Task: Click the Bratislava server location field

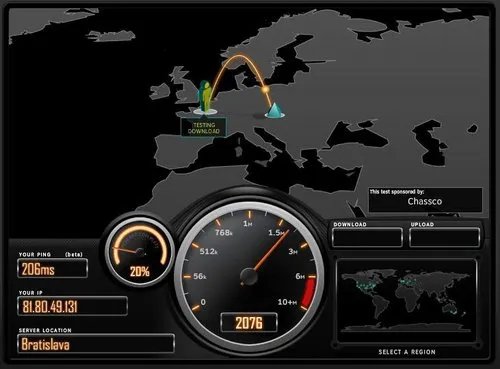Action: pyautogui.click(x=96, y=344)
